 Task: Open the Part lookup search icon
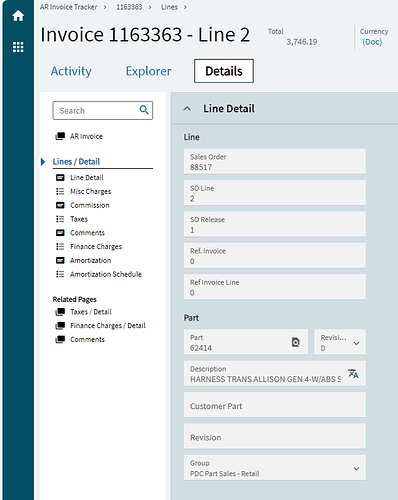(296, 342)
